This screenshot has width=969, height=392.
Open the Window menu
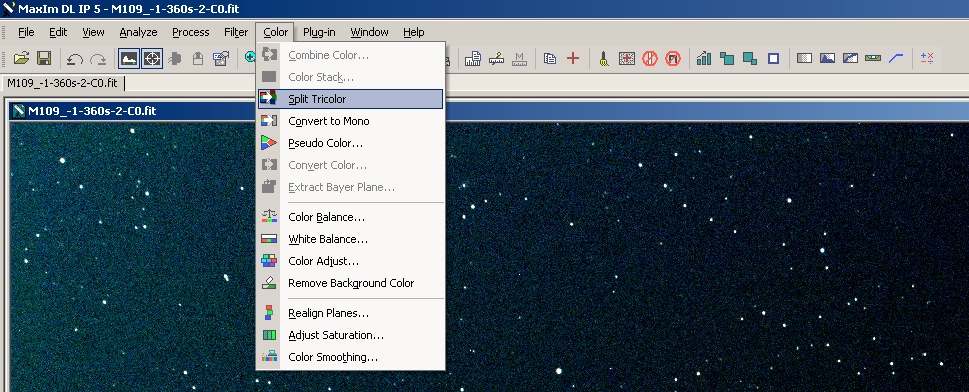point(370,32)
